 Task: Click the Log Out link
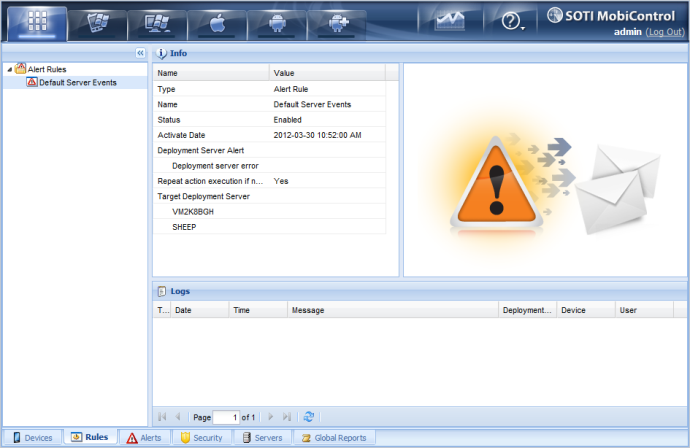(665, 32)
